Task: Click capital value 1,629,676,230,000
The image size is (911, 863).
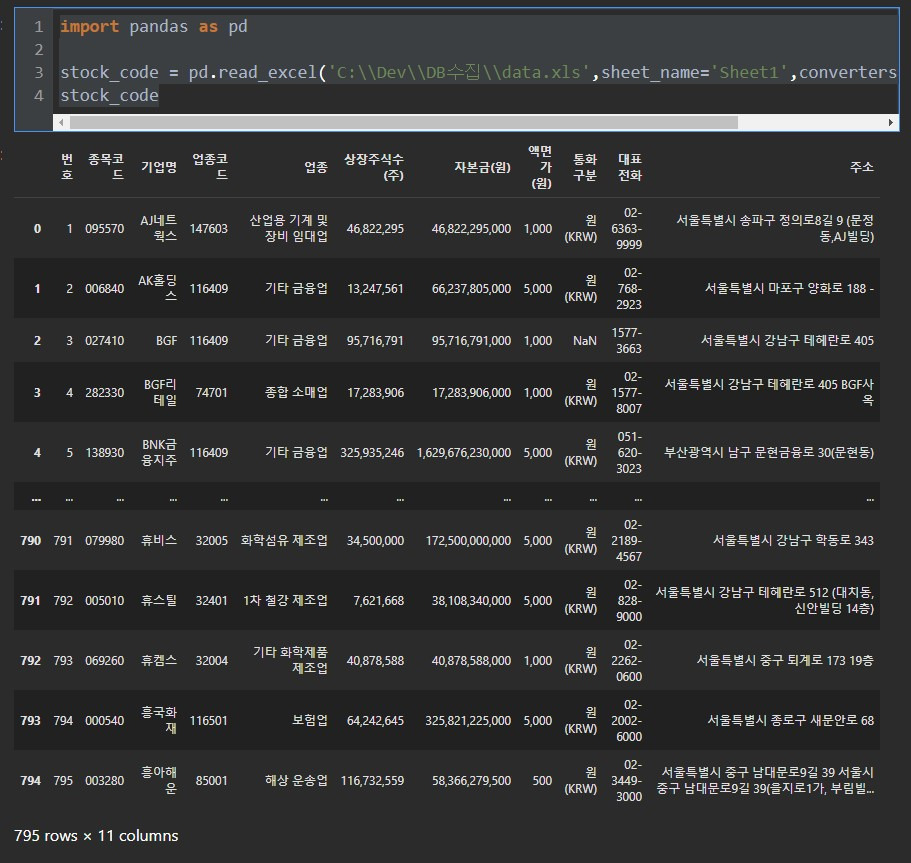Action: pos(464,453)
